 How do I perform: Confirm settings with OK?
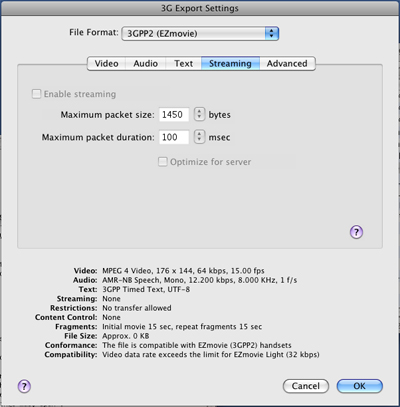point(360,386)
